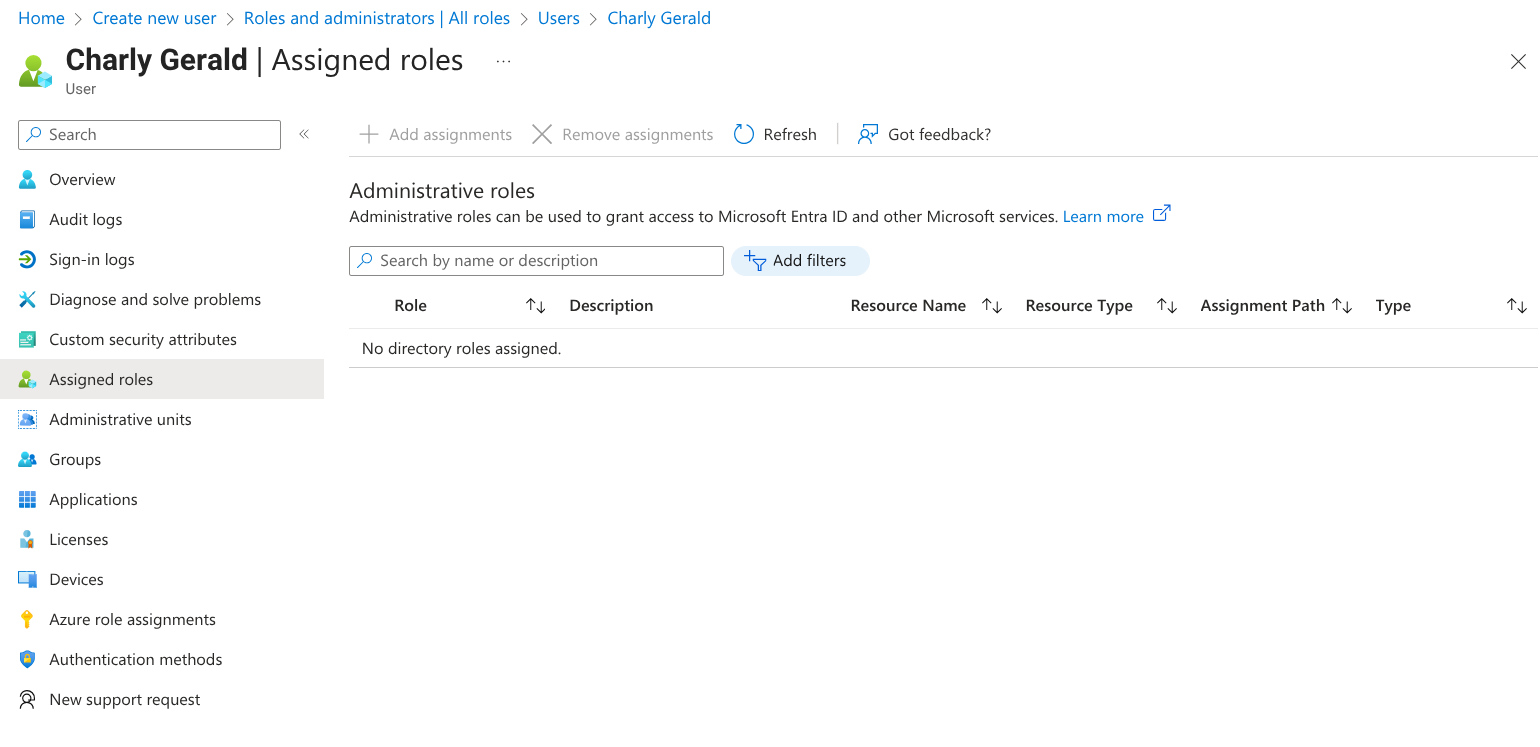
Task: Toggle the Resource Name sort order
Action: 991,305
